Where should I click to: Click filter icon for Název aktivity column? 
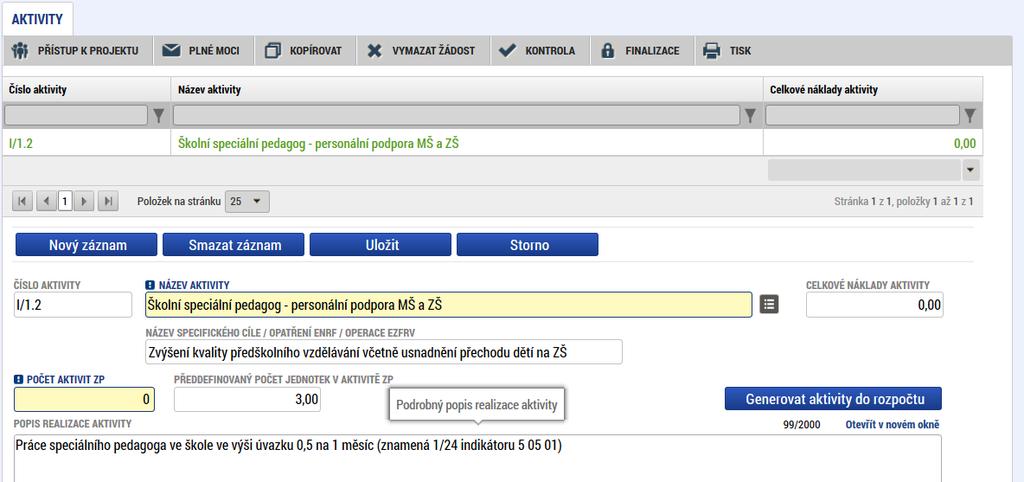coord(751,116)
